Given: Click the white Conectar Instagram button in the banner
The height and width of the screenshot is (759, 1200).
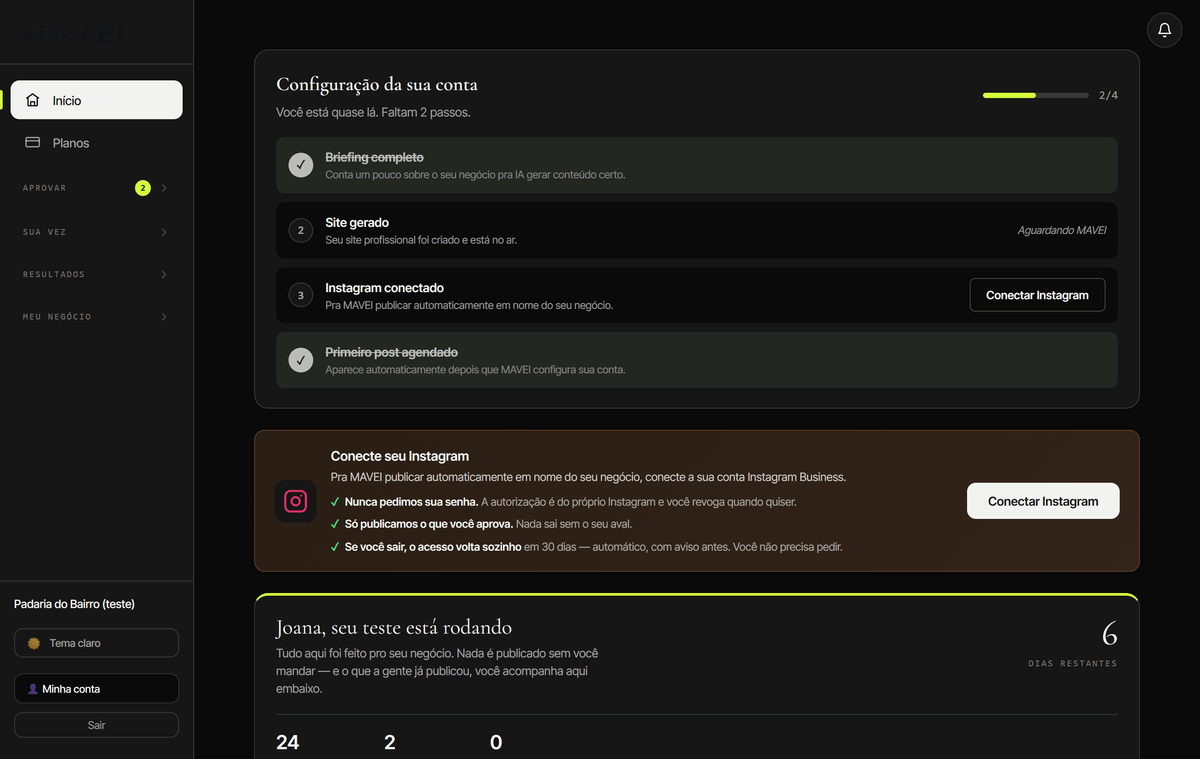Looking at the screenshot, I should click(1043, 501).
